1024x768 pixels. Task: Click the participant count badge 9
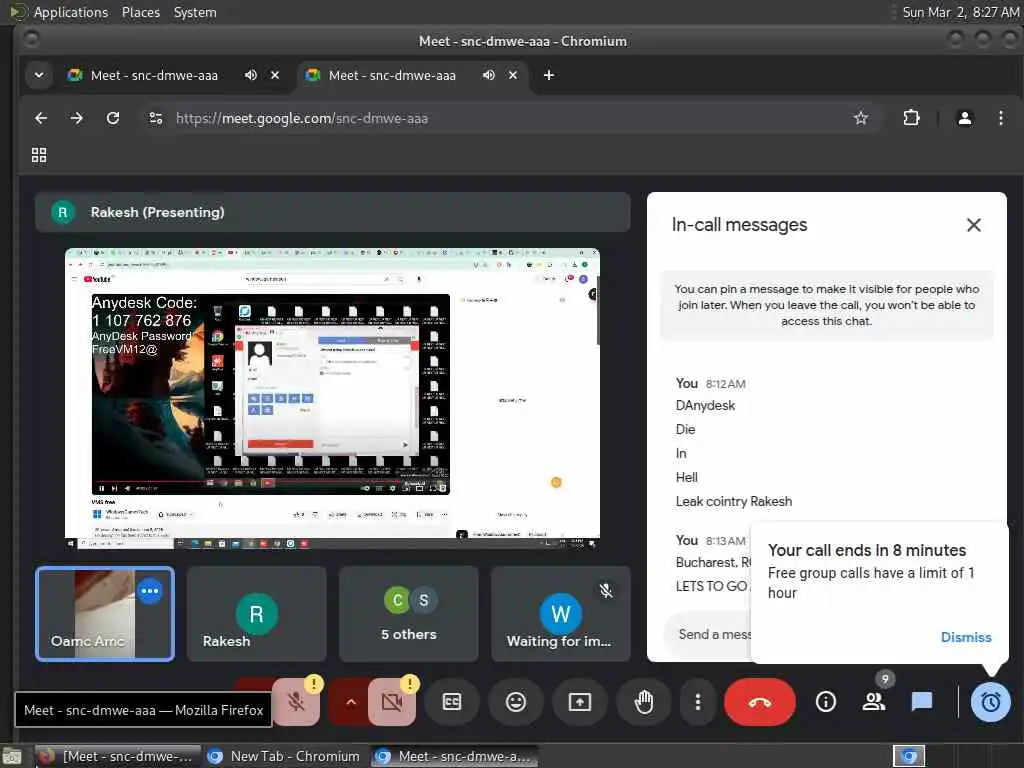(x=885, y=679)
